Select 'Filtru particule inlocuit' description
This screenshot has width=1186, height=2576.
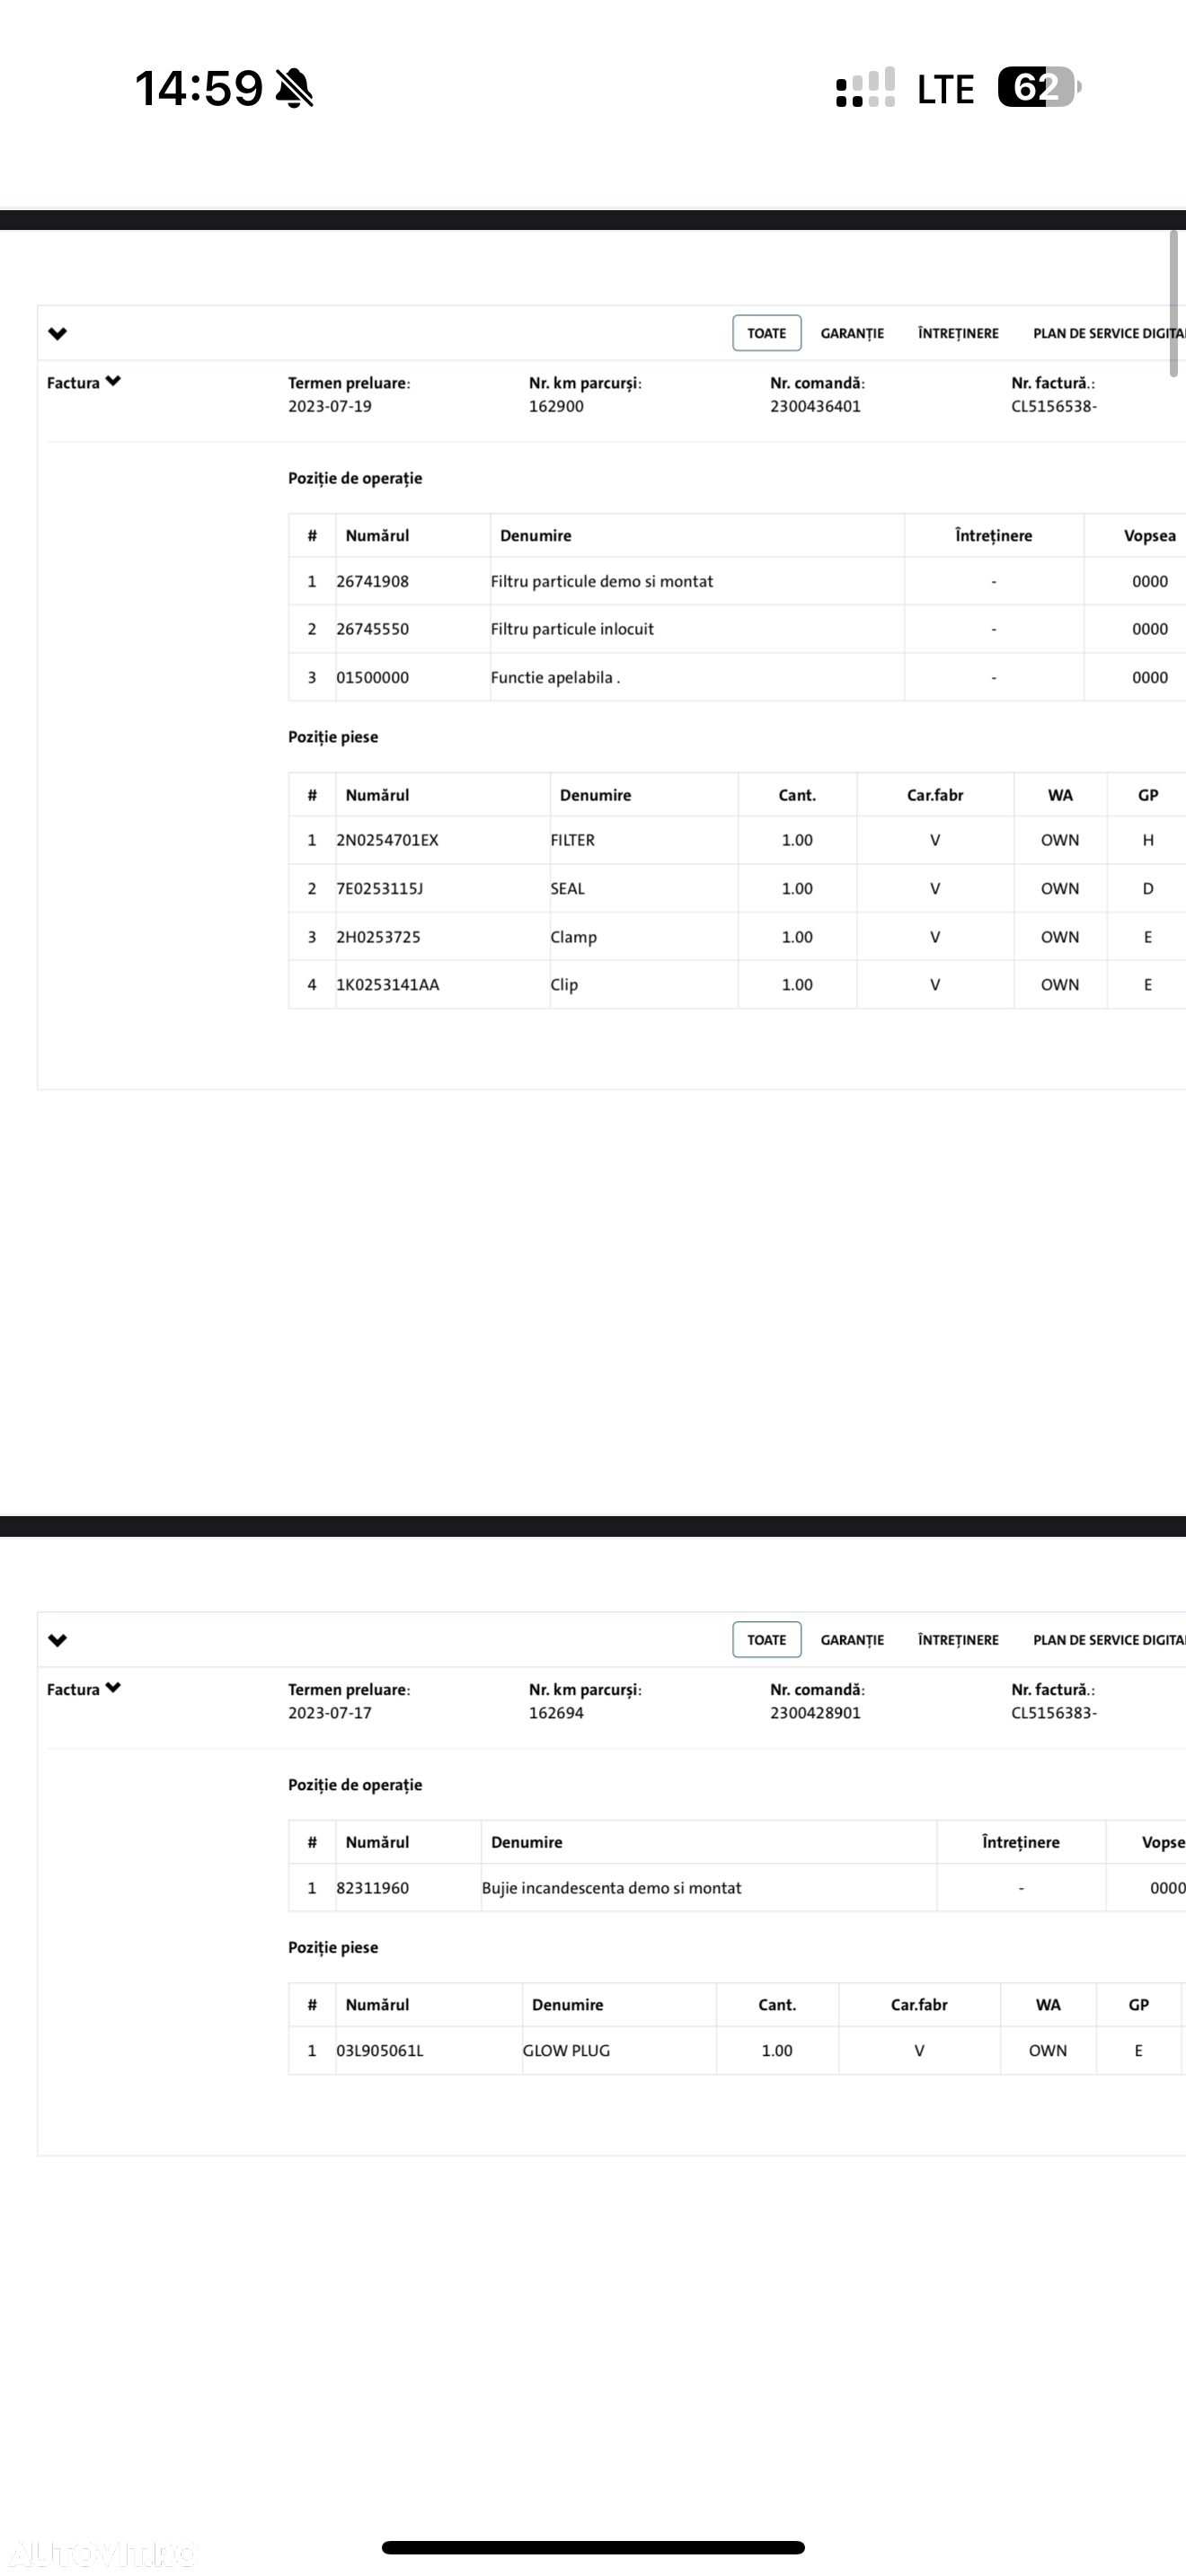(x=572, y=629)
